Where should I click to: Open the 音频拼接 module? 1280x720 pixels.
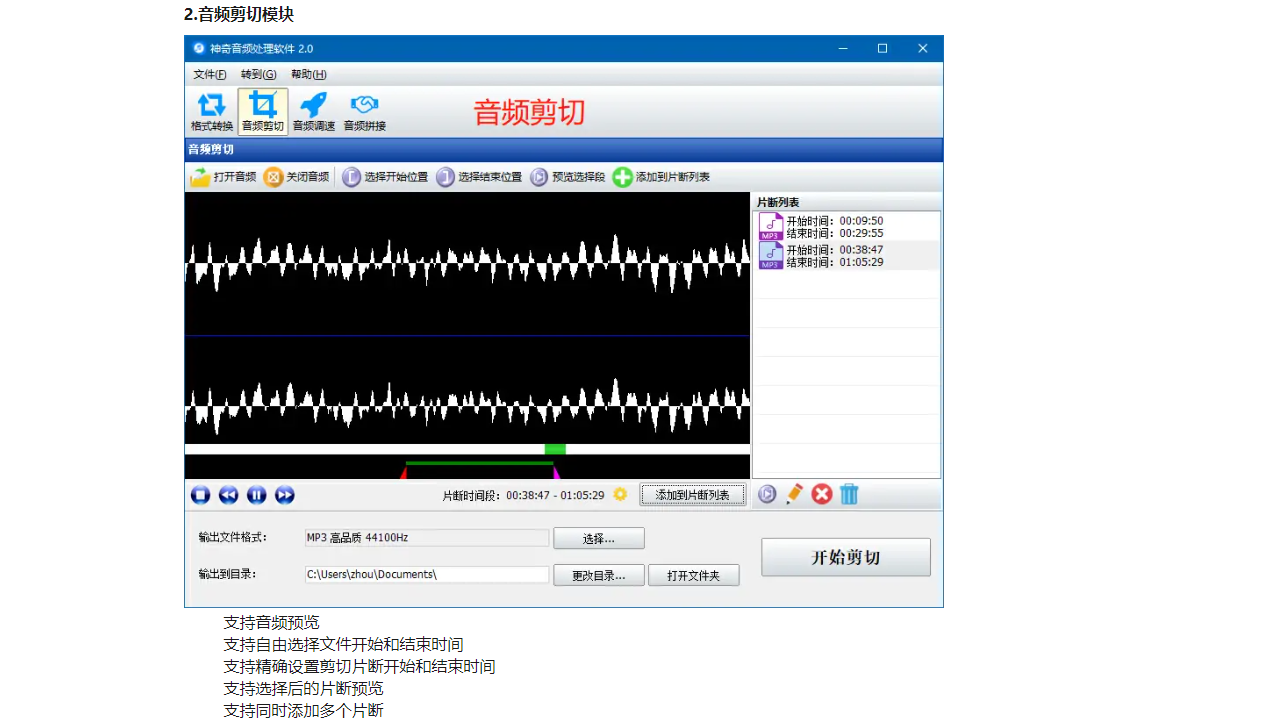click(x=364, y=110)
